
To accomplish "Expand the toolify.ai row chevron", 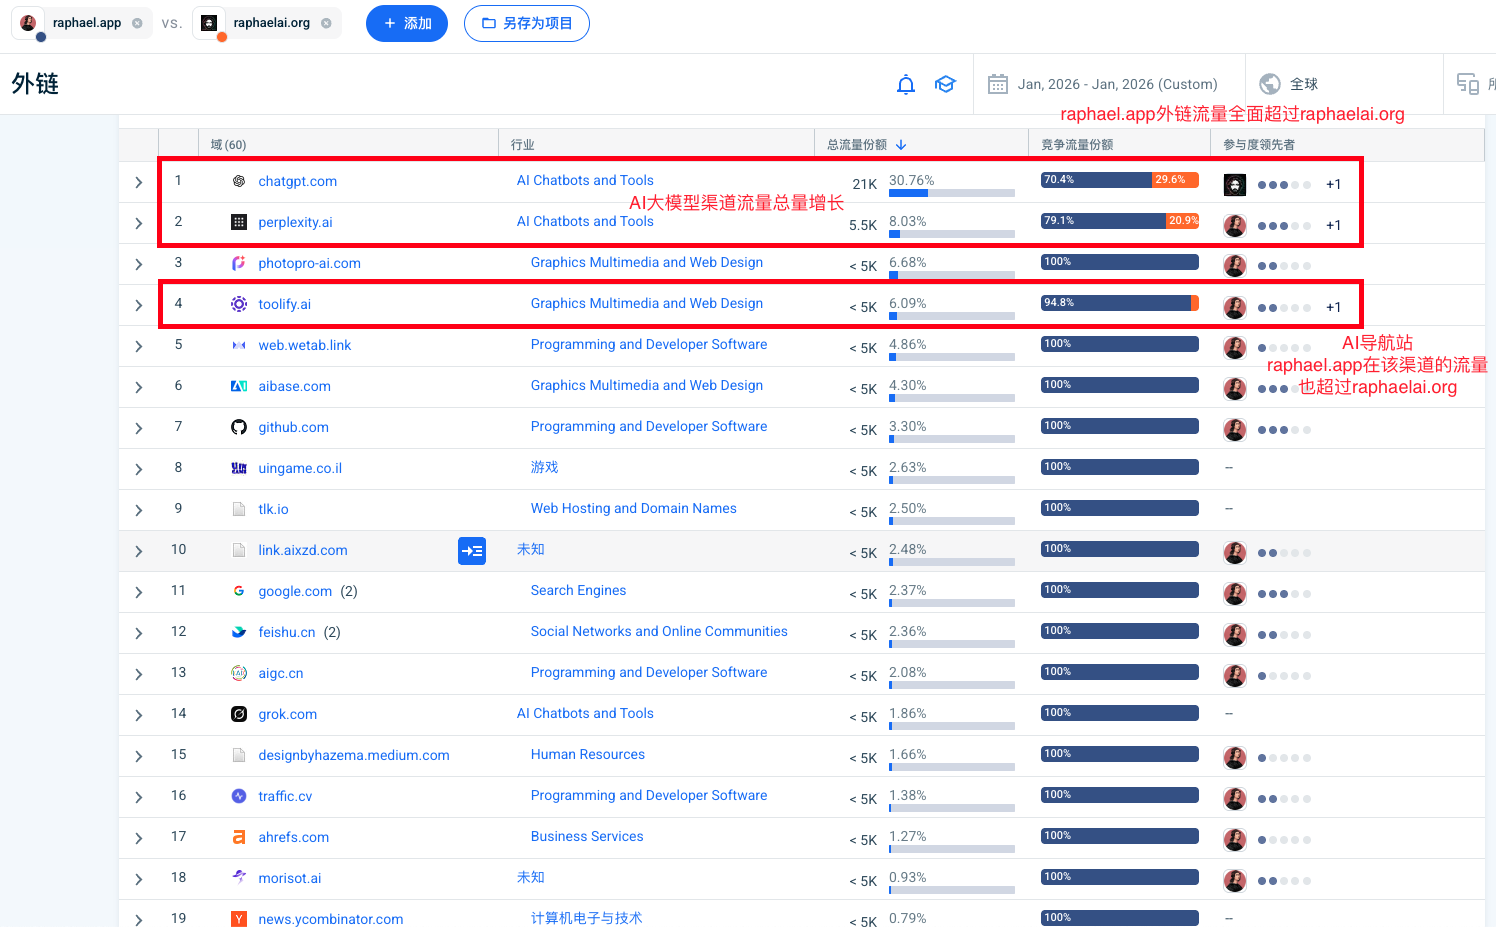I will [139, 306].
